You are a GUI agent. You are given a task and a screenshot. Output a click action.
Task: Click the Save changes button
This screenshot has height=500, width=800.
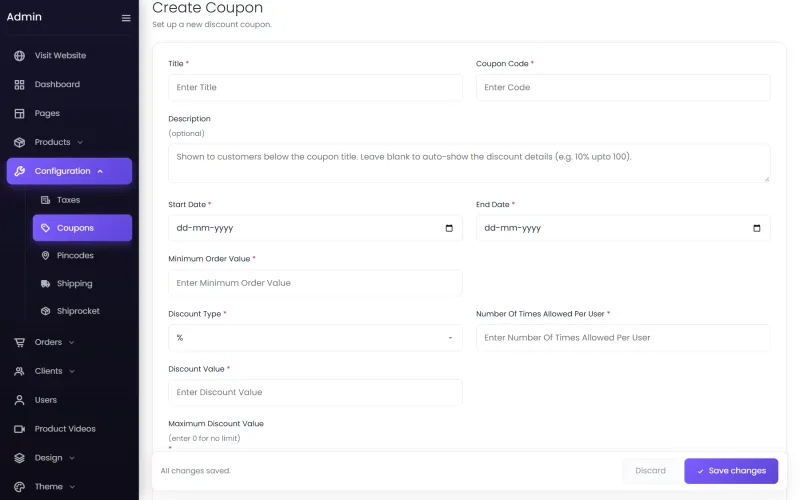(731, 471)
